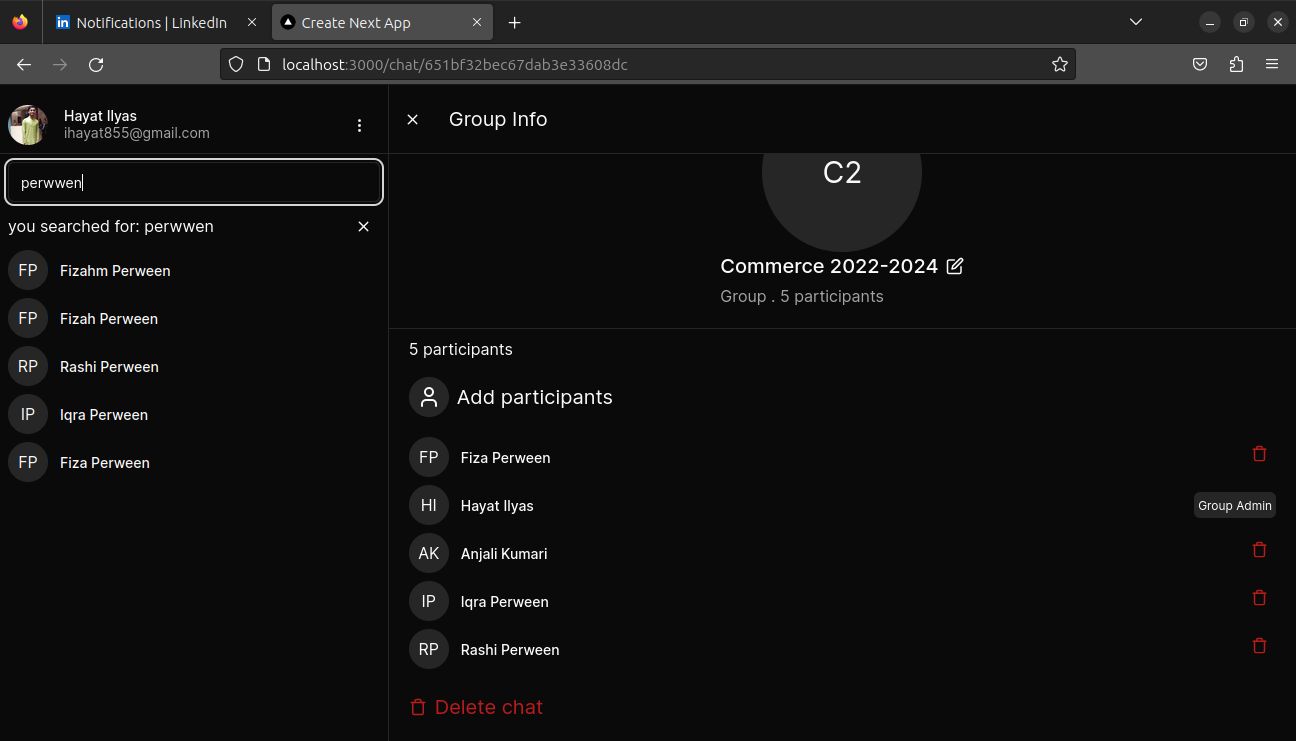Open the Firefox application menu
Viewport: 1296px width, 741px height.
[1272, 64]
